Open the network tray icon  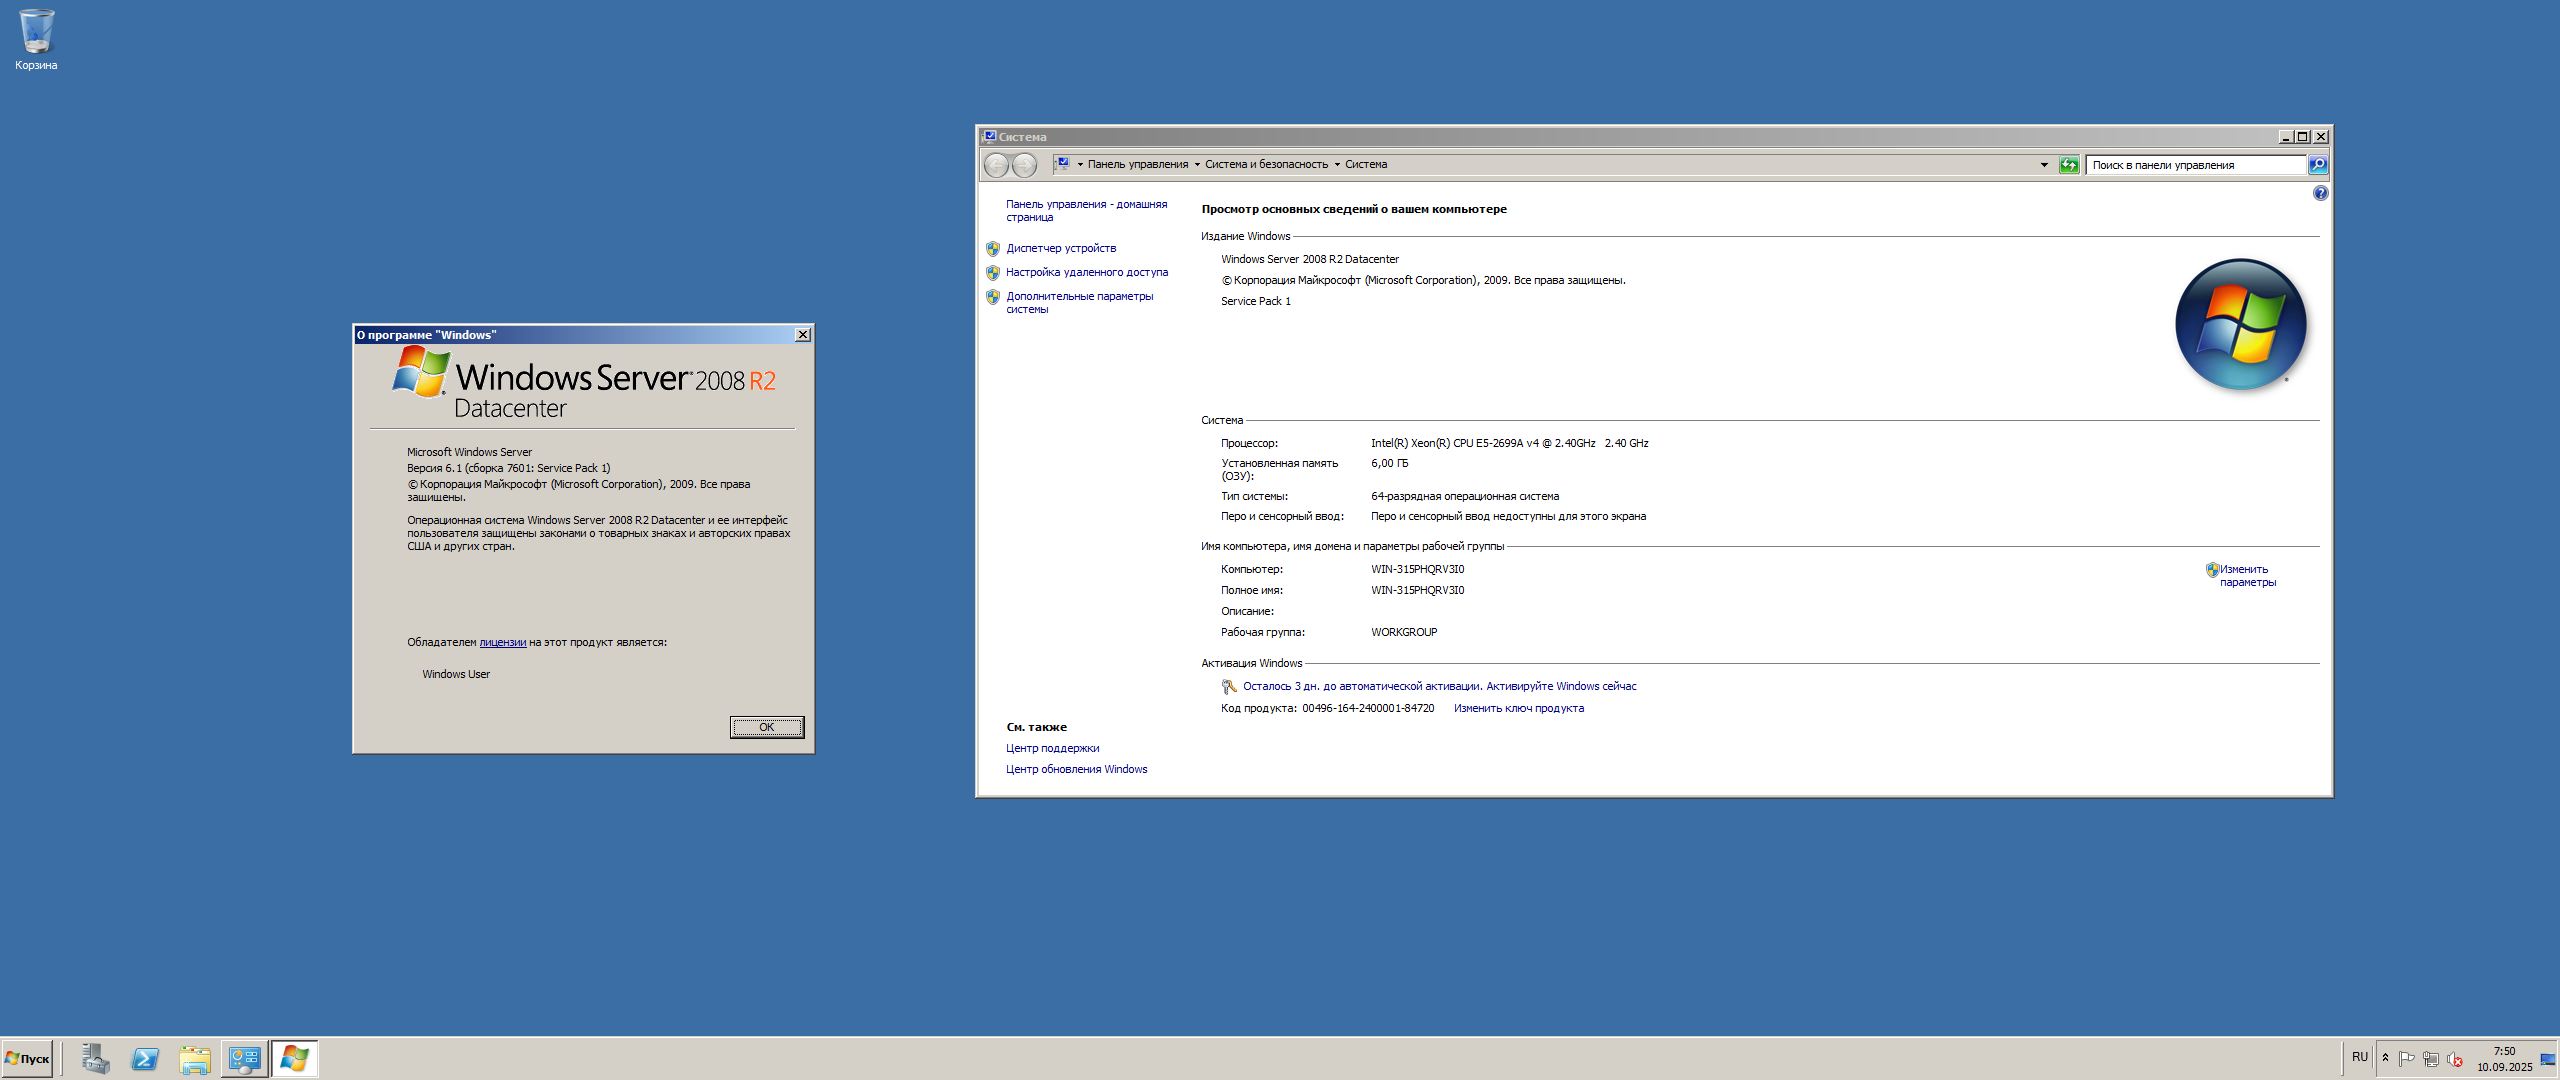2431,1059
